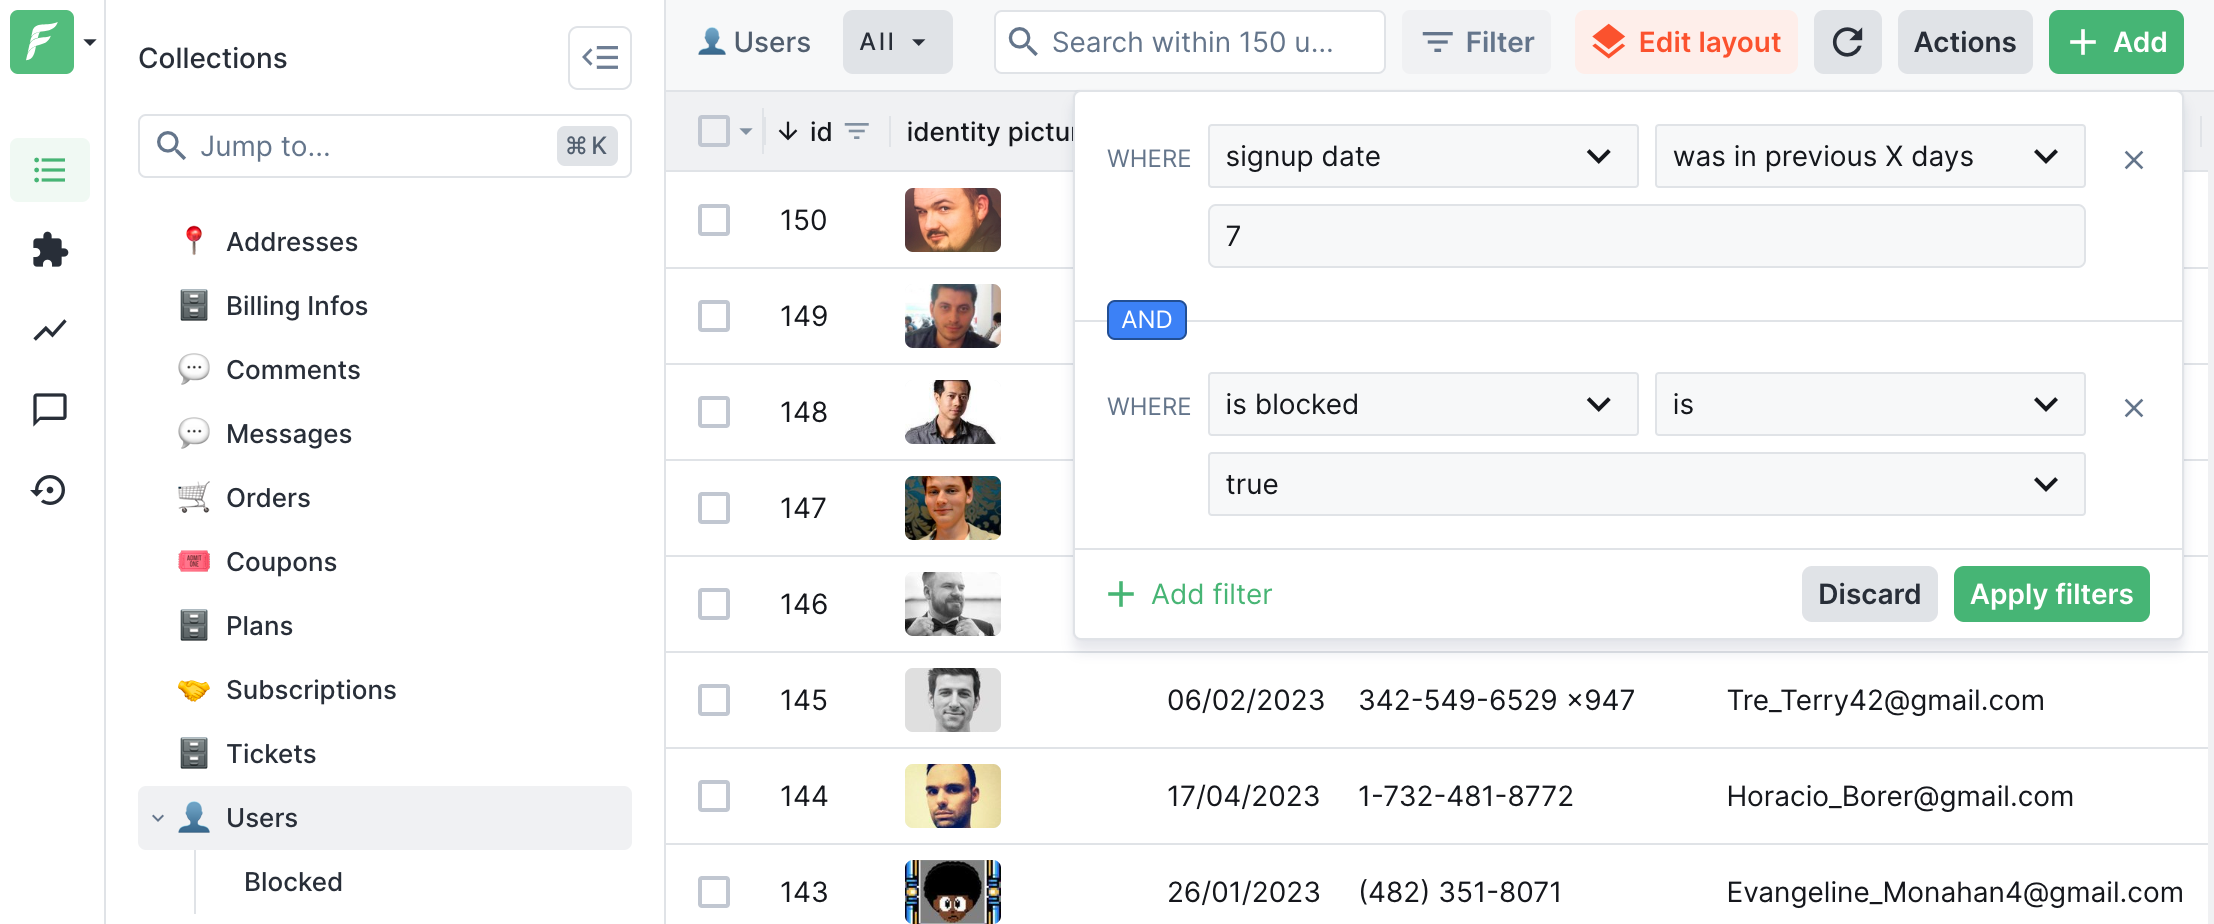Click the refresh records icon
Image resolution: width=2214 pixels, height=924 pixels.
point(1847,42)
